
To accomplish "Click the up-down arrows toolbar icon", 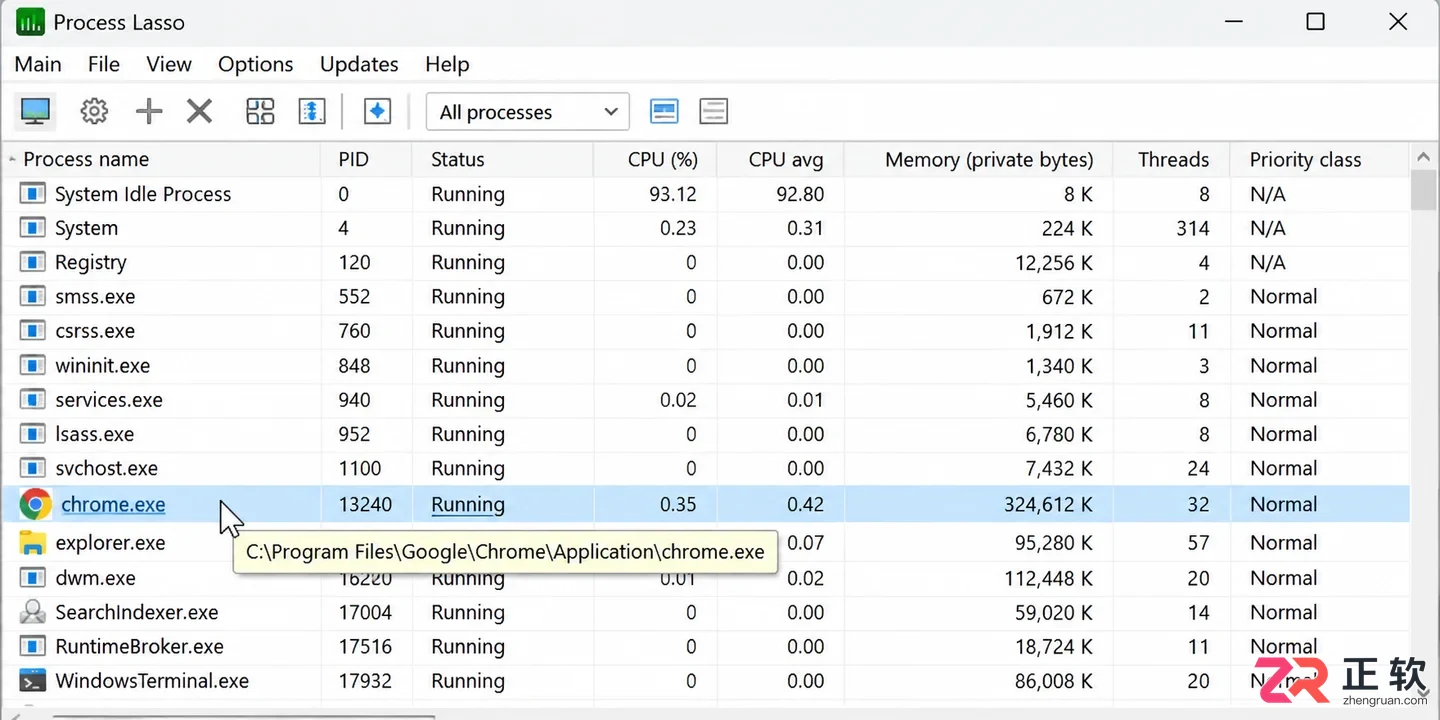I will (313, 111).
